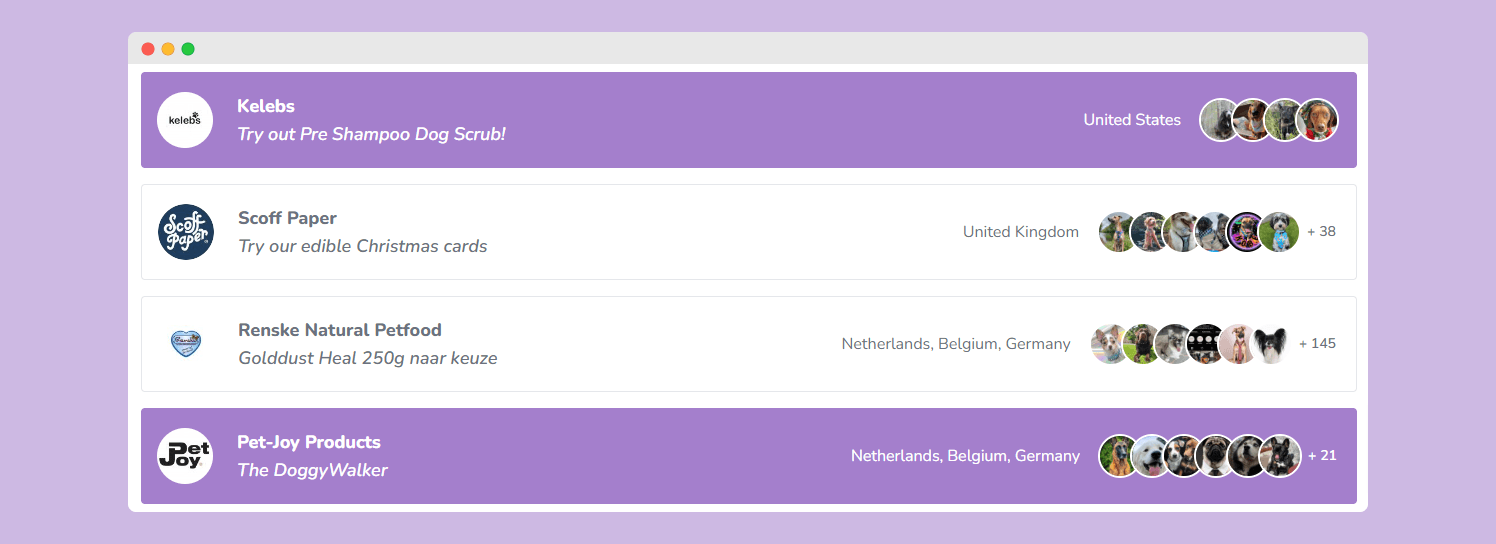Viewport: 1496px width, 544px height.
Task: Click the Kelebs brand logo
Action: 185,120
